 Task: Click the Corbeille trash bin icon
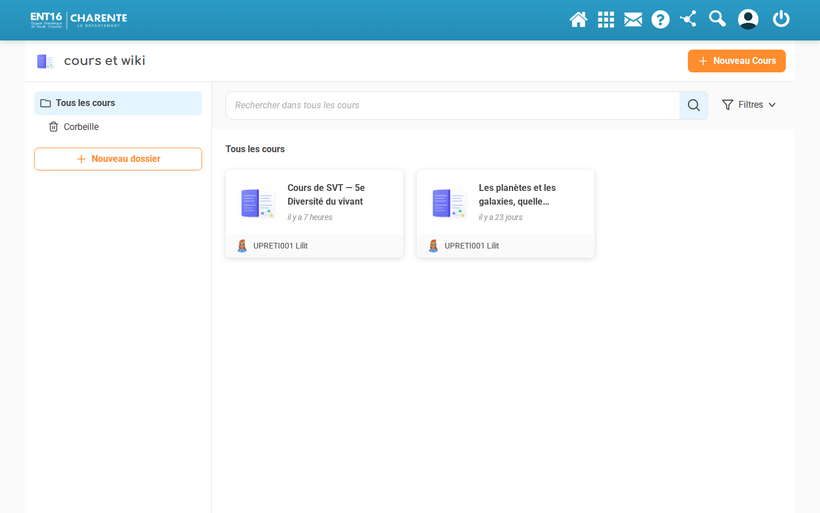pyautogui.click(x=53, y=127)
